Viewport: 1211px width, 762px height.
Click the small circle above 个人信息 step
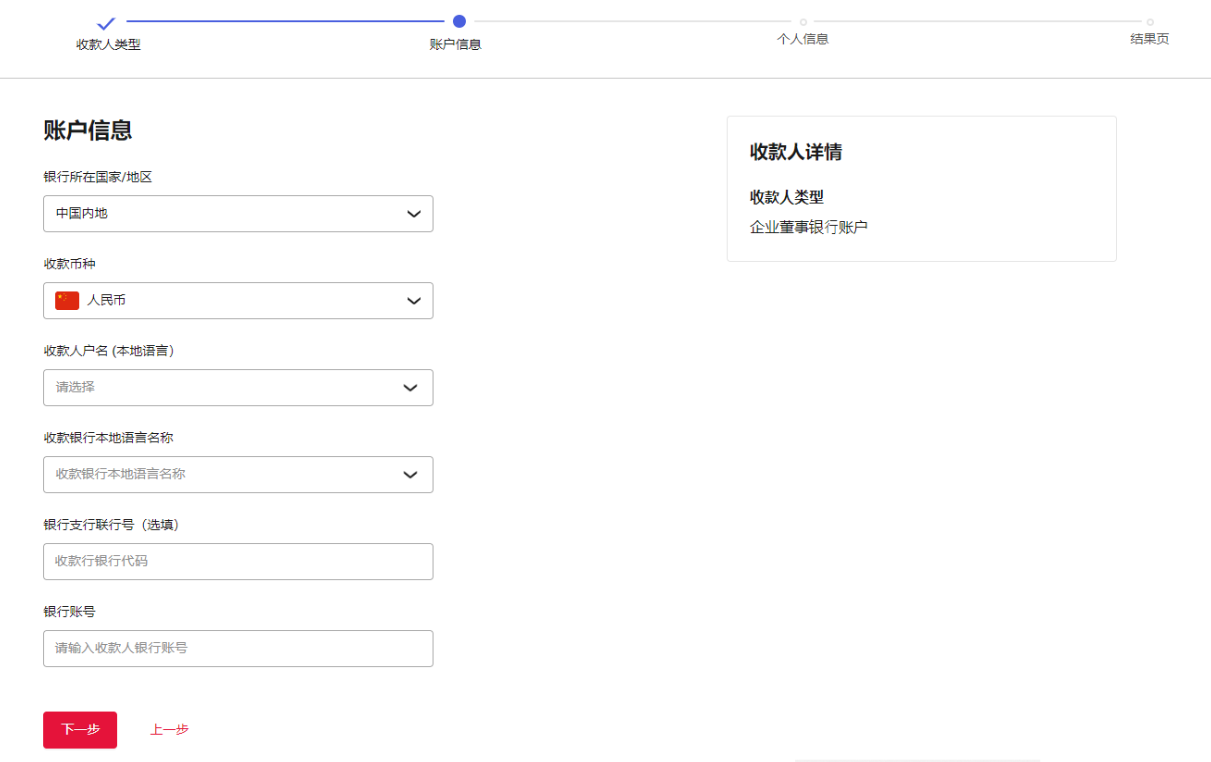pos(803,22)
